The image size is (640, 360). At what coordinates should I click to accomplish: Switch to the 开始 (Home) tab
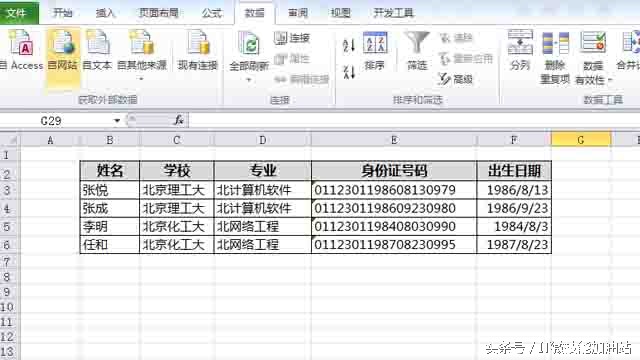click(x=62, y=13)
